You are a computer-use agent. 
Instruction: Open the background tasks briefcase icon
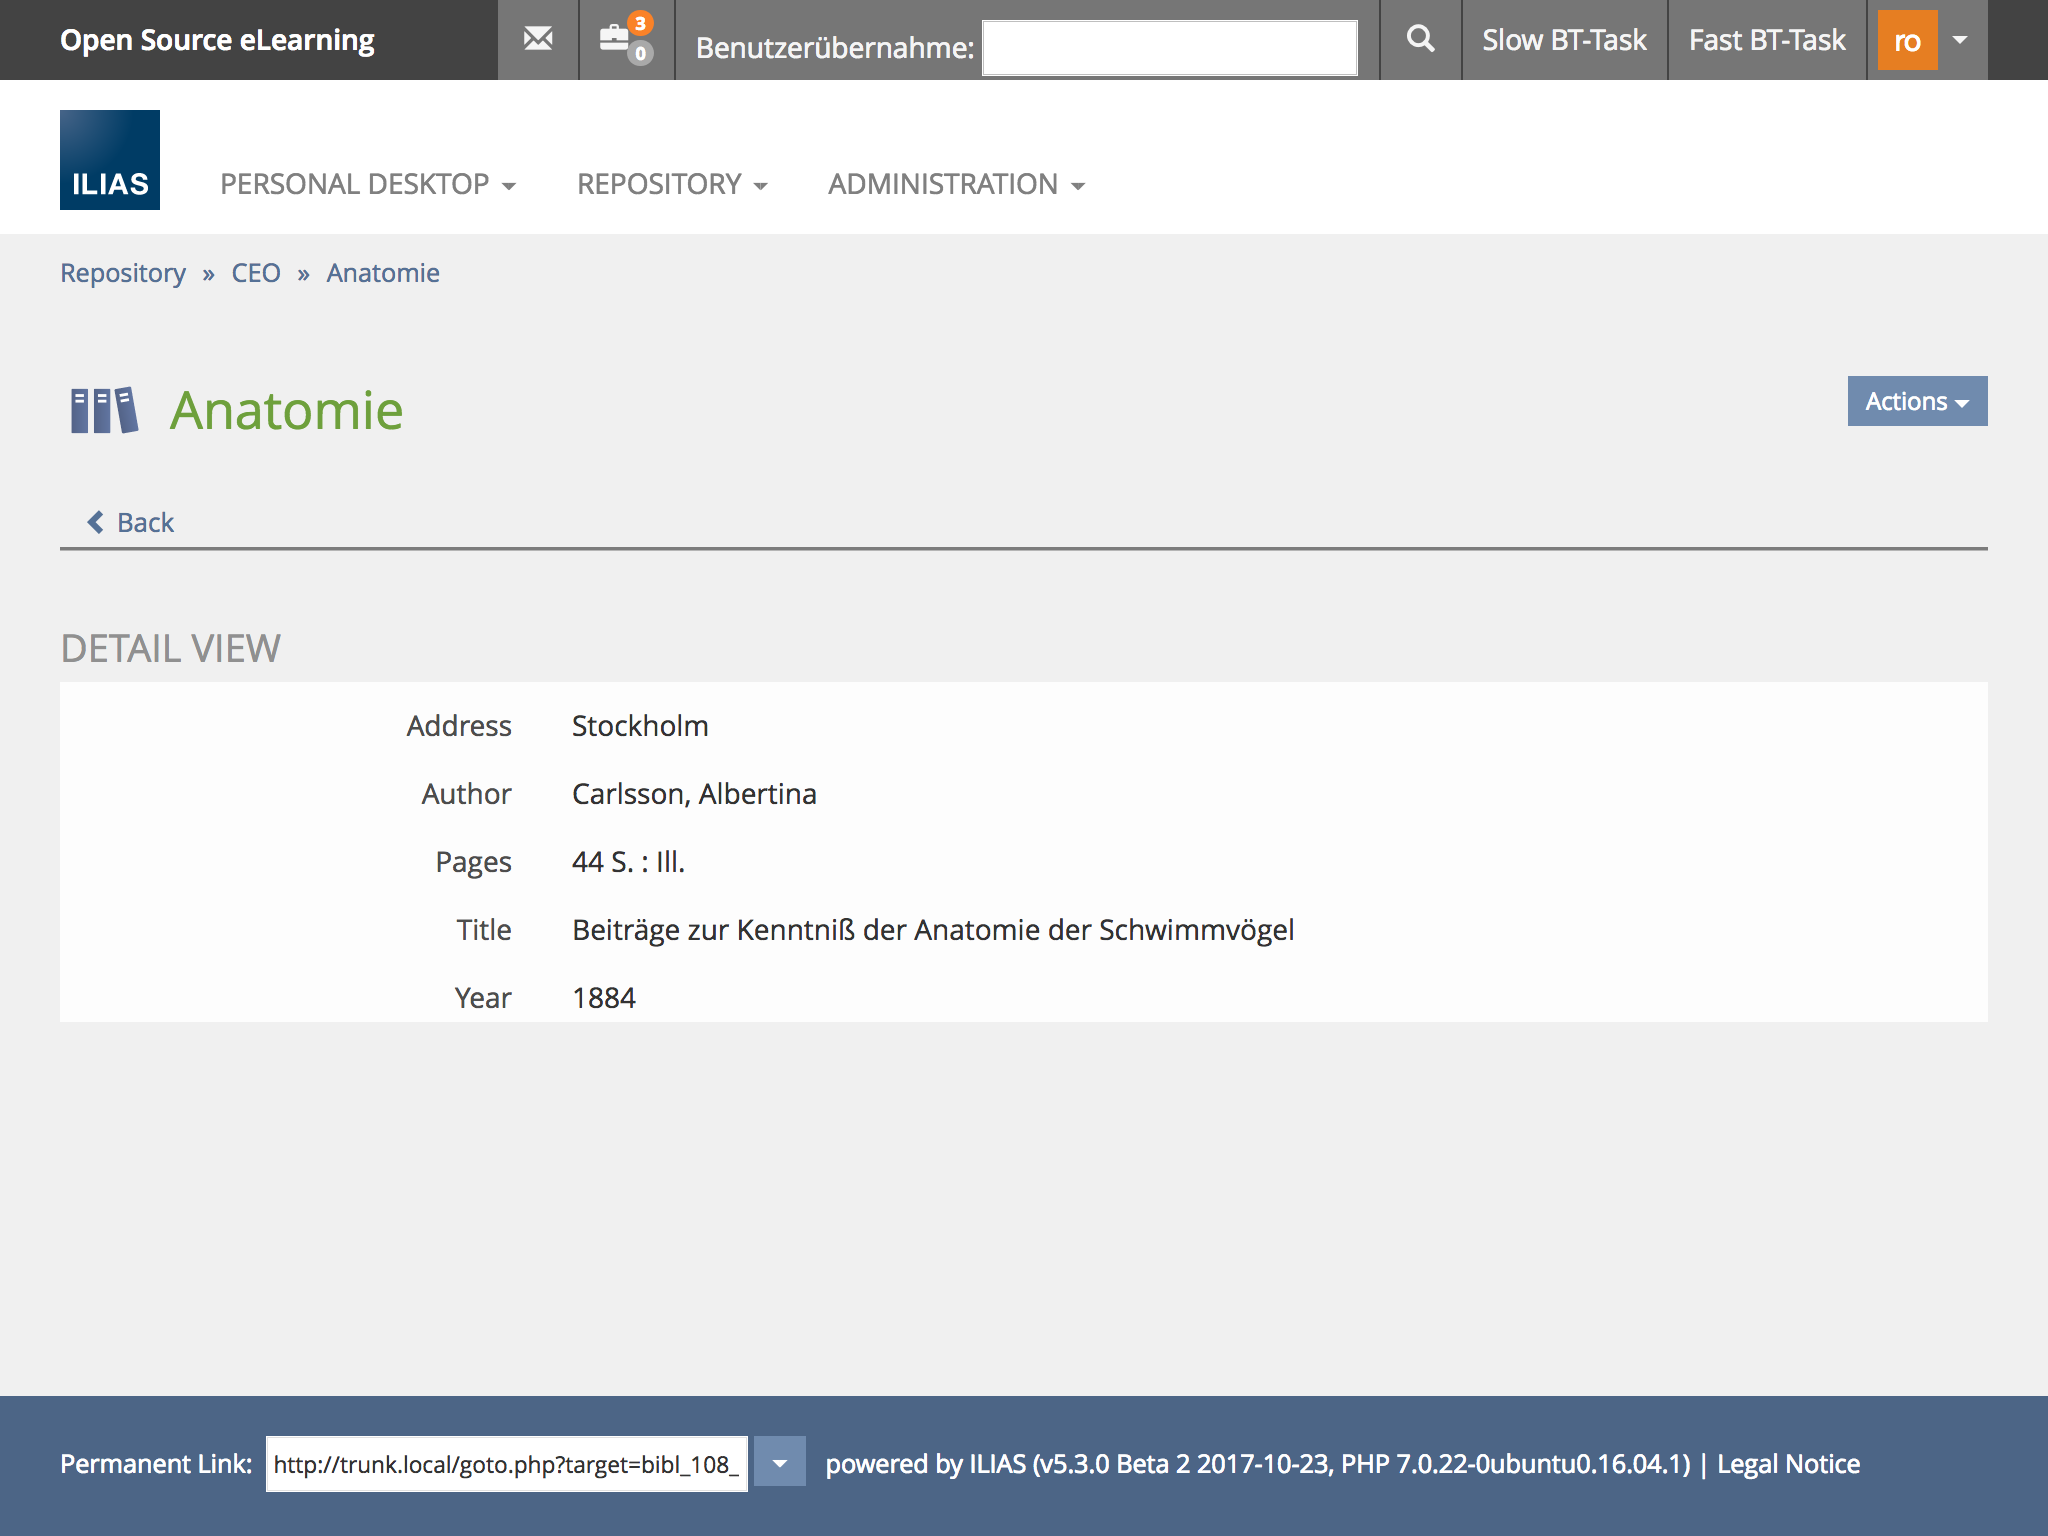(x=614, y=40)
